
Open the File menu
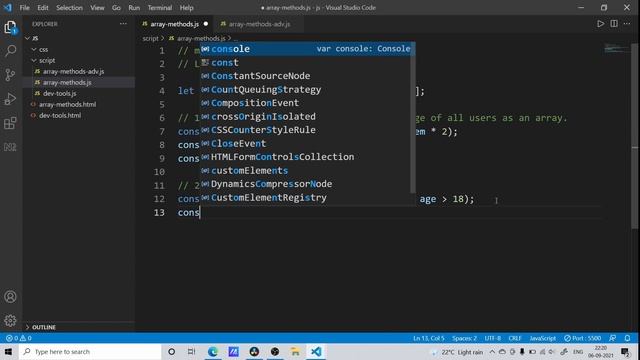24,7
